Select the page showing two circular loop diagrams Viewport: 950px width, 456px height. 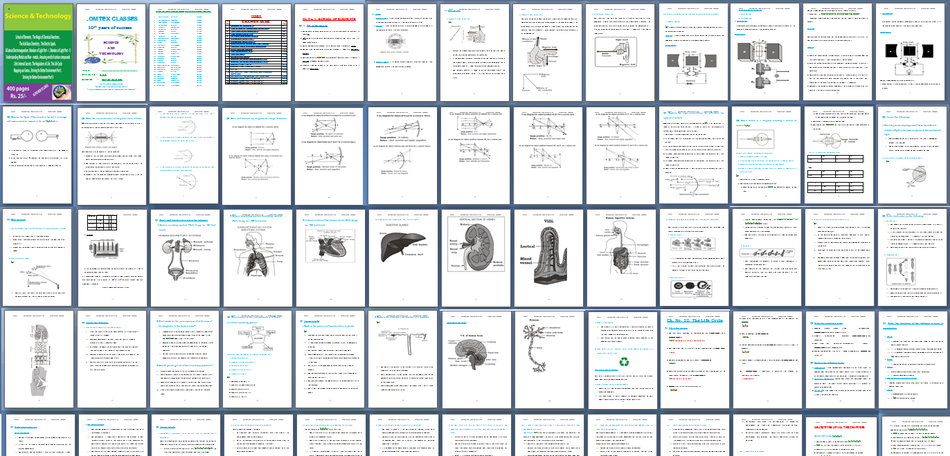(38, 155)
